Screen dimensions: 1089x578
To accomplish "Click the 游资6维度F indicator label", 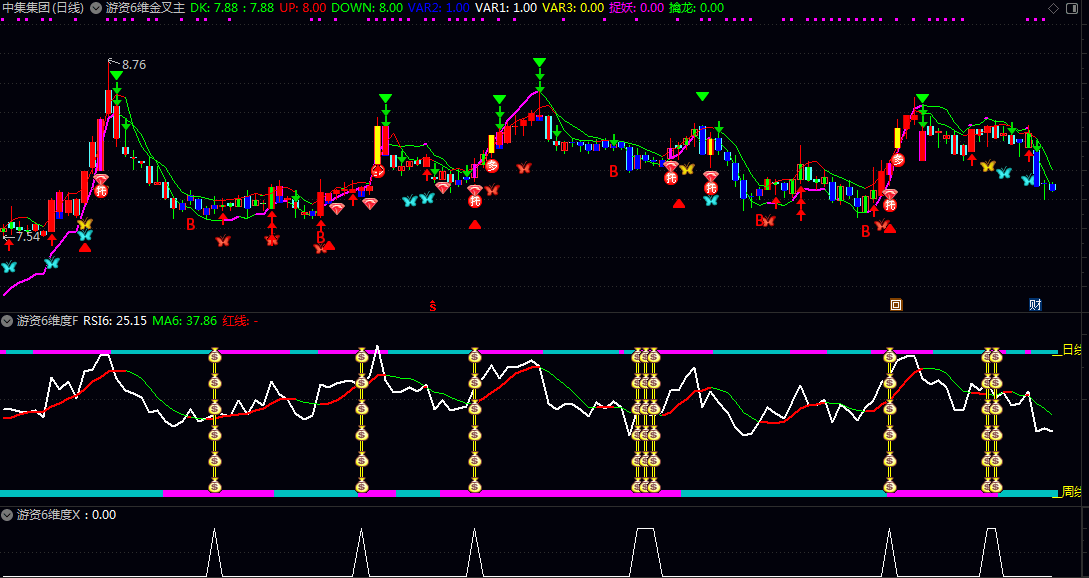I will [47, 321].
